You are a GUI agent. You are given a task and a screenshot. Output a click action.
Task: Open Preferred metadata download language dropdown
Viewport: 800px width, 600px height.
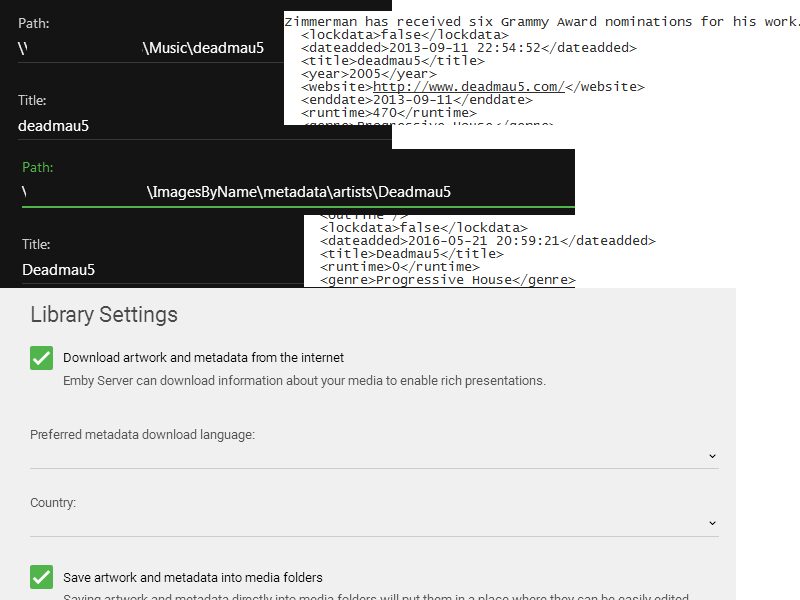click(x=374, y=455)
